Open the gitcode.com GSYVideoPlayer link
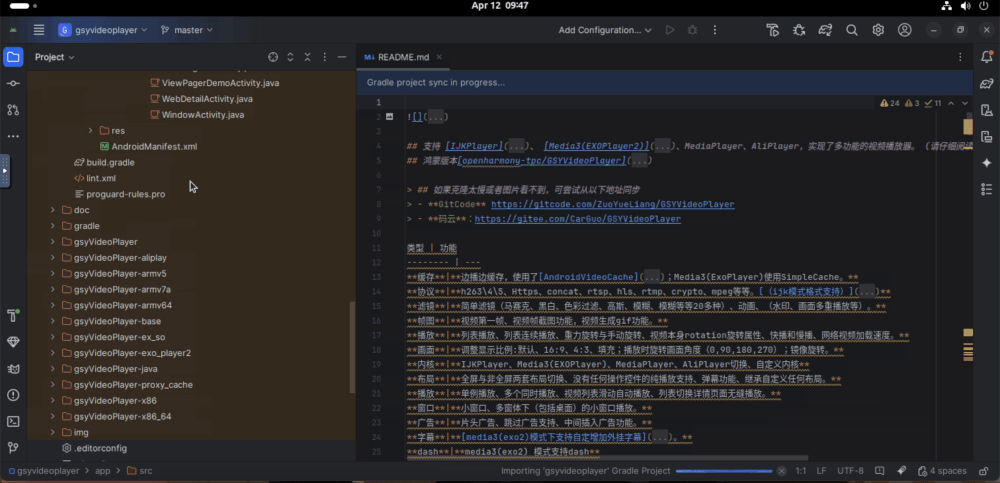Screen dimensions: 1000x483 point(612,204)
